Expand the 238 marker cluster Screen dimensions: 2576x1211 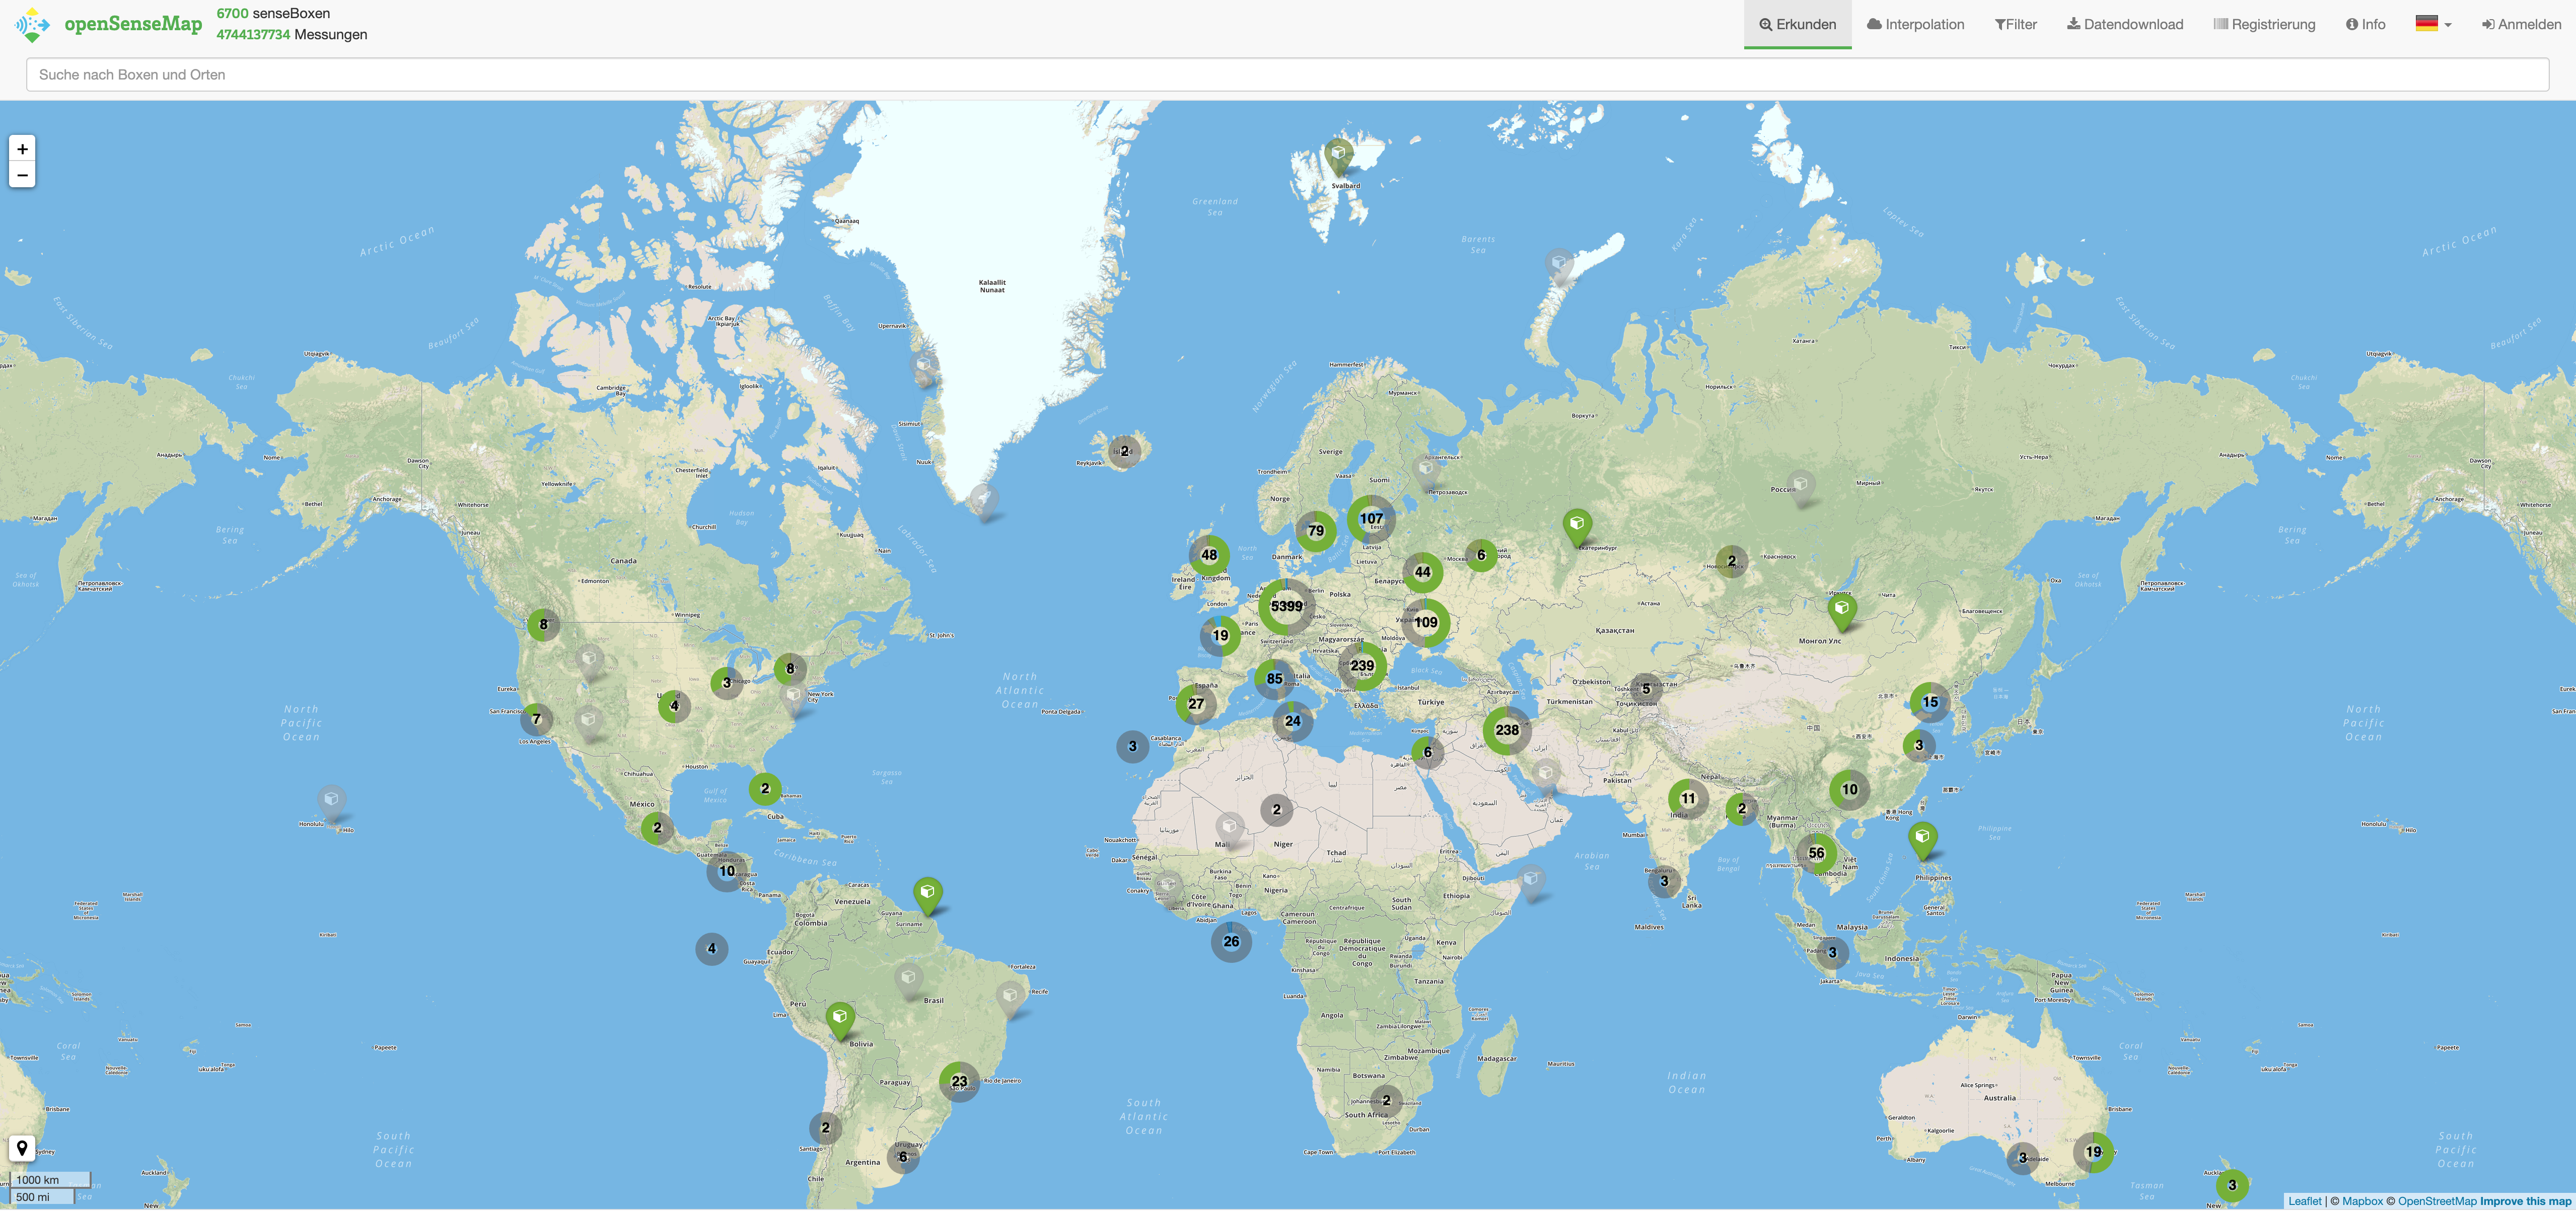(1506, 730)
